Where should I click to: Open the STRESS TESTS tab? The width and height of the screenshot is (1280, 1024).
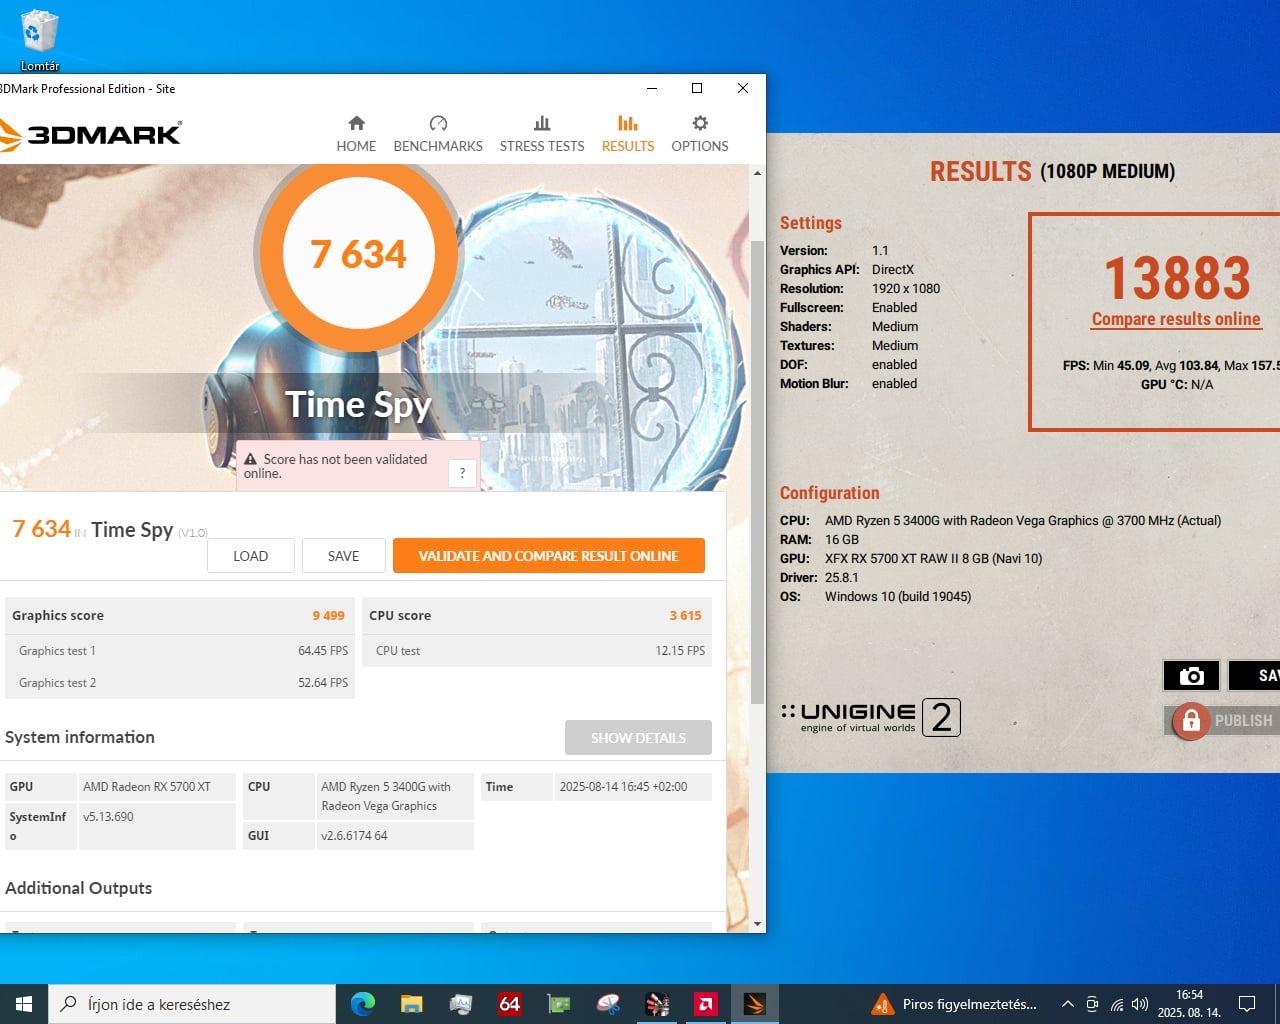tap(542, 134)
